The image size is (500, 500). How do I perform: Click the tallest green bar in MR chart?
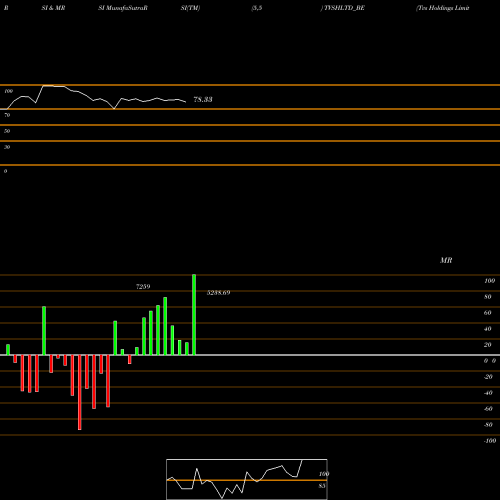click(x=194, y=315)
